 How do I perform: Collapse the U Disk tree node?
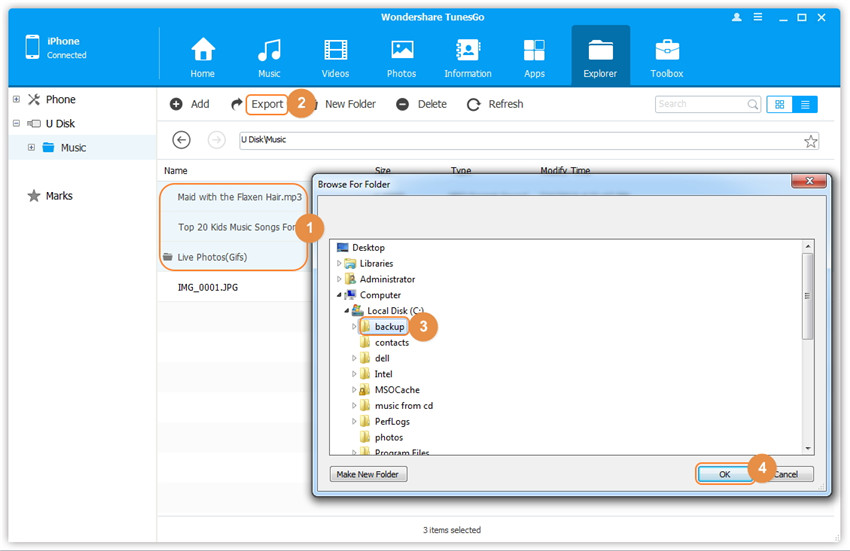pyautogui.click(x=16, y=123)
